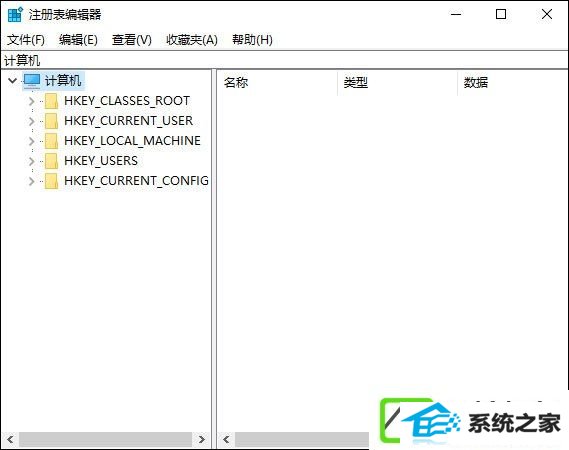Open the 收藏夹(A) menu
Viewport: 569px width, 450px height.
click(192, 40)
